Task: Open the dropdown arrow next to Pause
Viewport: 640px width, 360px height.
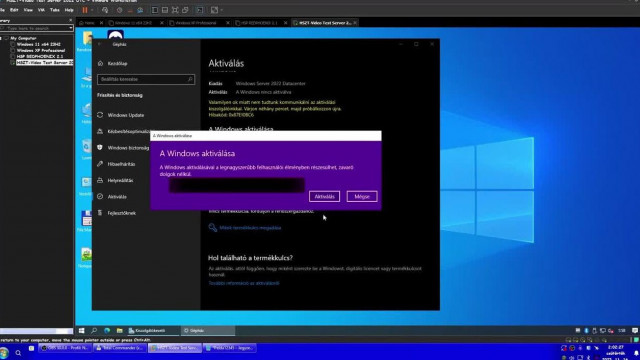Action: tap(92, 10)
